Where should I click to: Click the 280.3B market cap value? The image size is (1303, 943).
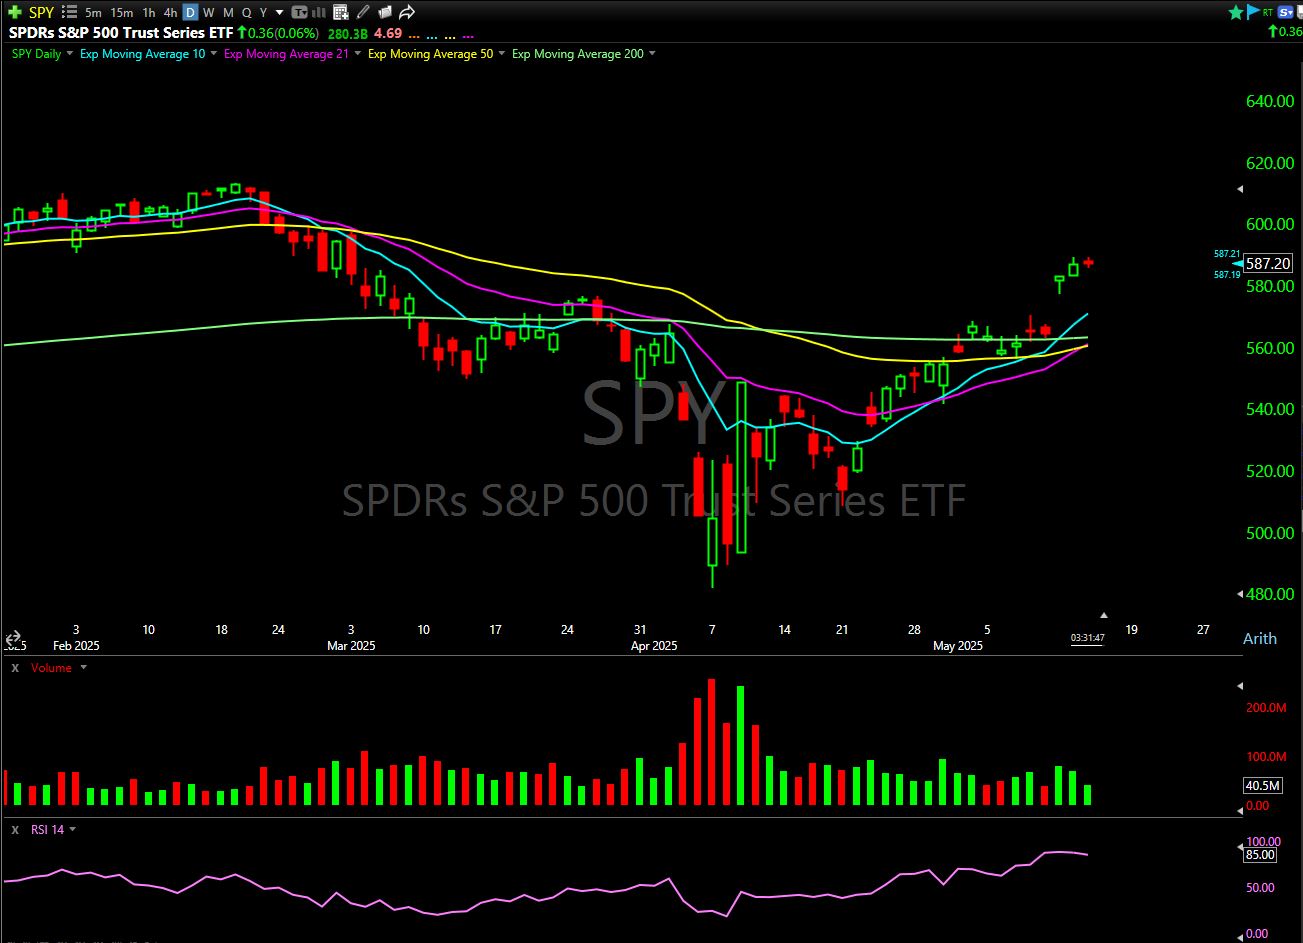(x=347, y=34)
